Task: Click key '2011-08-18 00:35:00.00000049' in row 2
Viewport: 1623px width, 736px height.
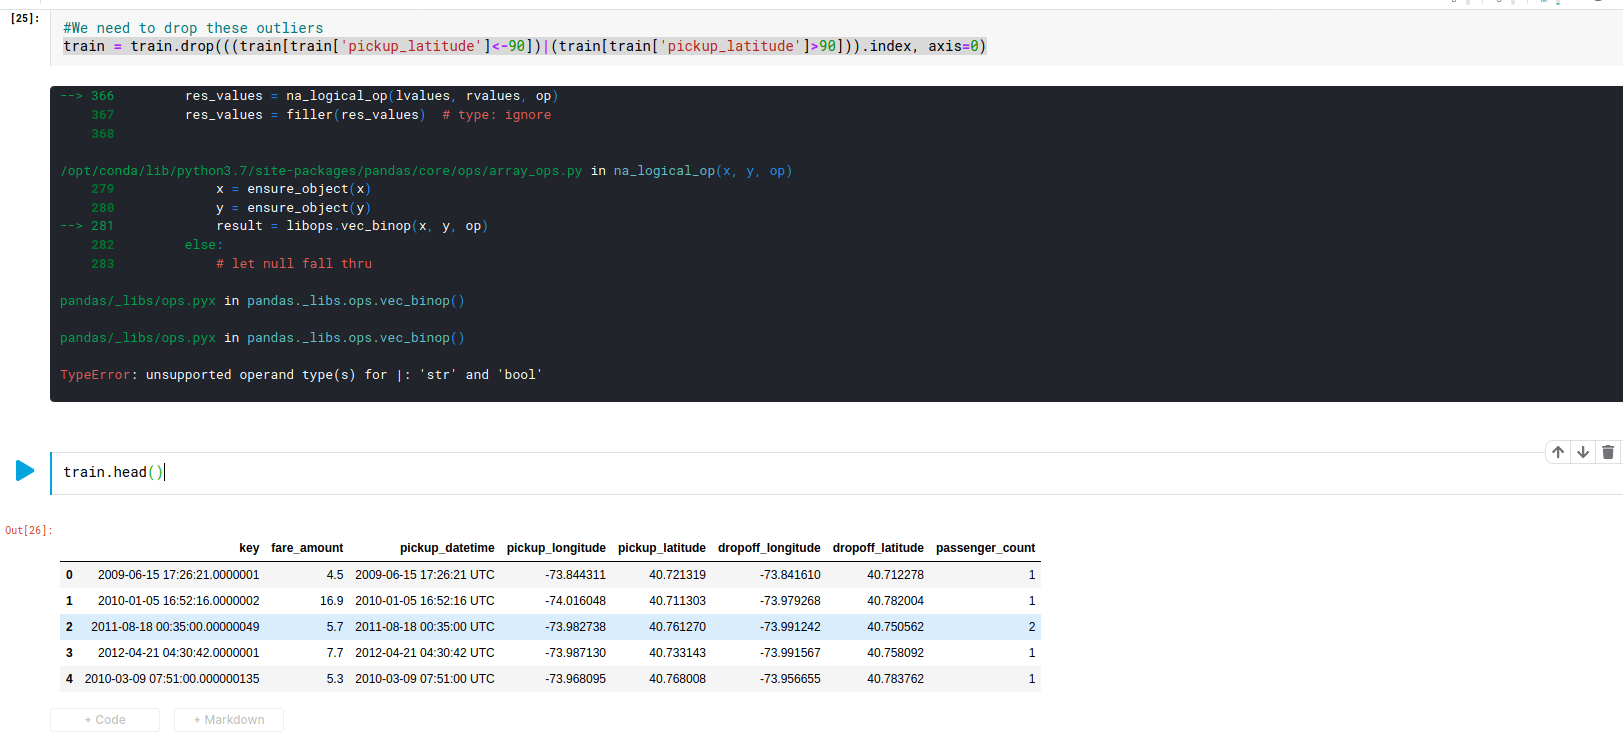Action: [x=175, y=627]
